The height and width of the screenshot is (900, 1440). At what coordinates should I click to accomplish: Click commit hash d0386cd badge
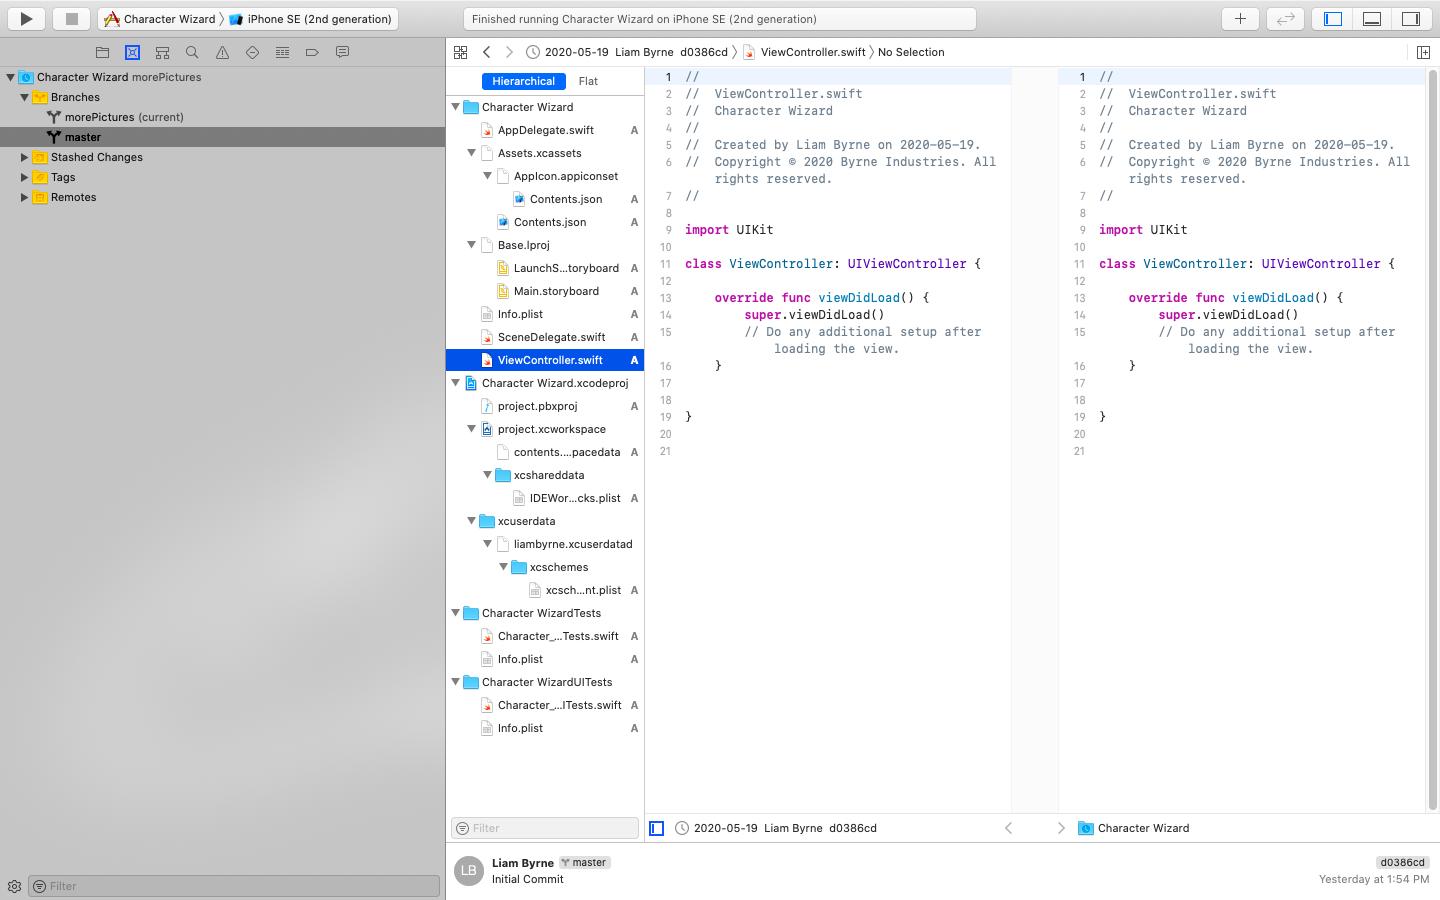1402,862
